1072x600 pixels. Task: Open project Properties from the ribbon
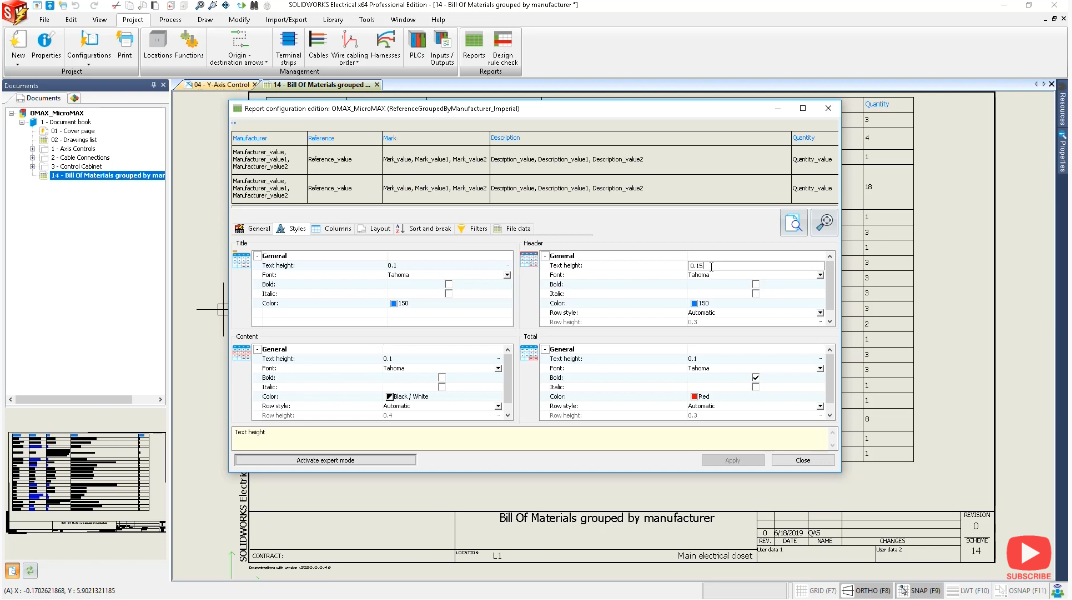click(x=46, y=46)
